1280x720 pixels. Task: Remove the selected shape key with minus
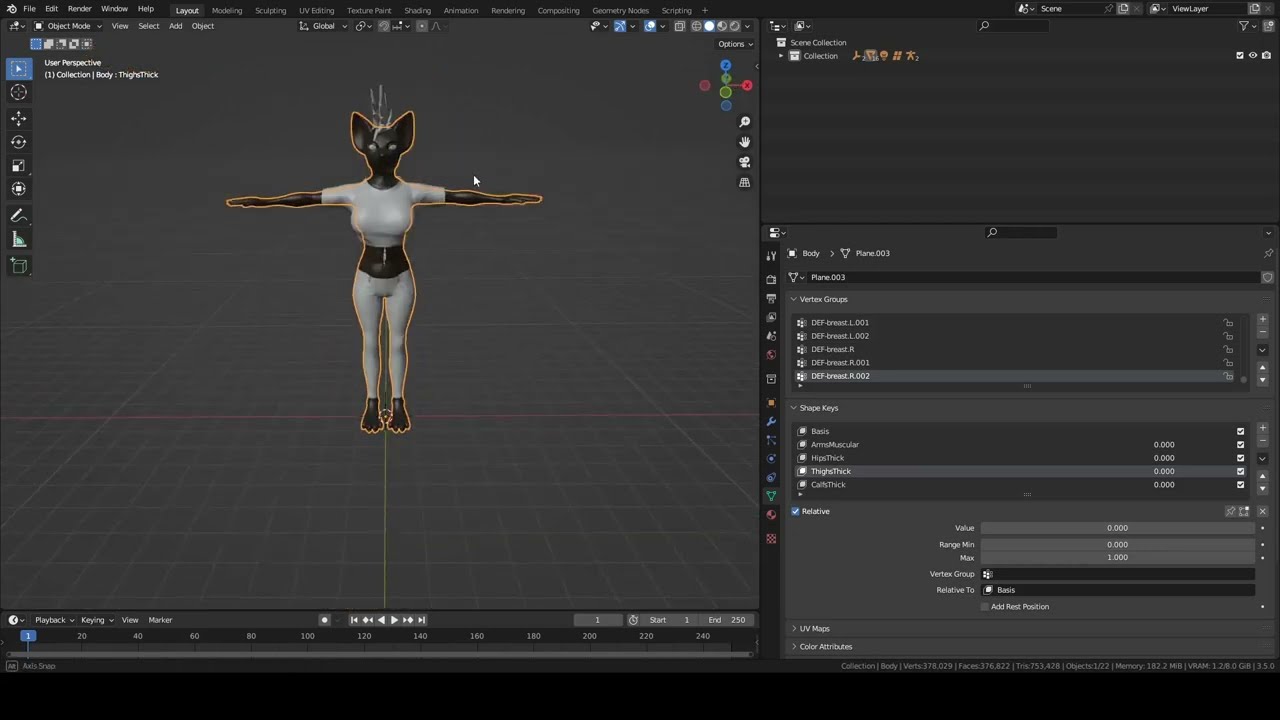(1262, 441)
